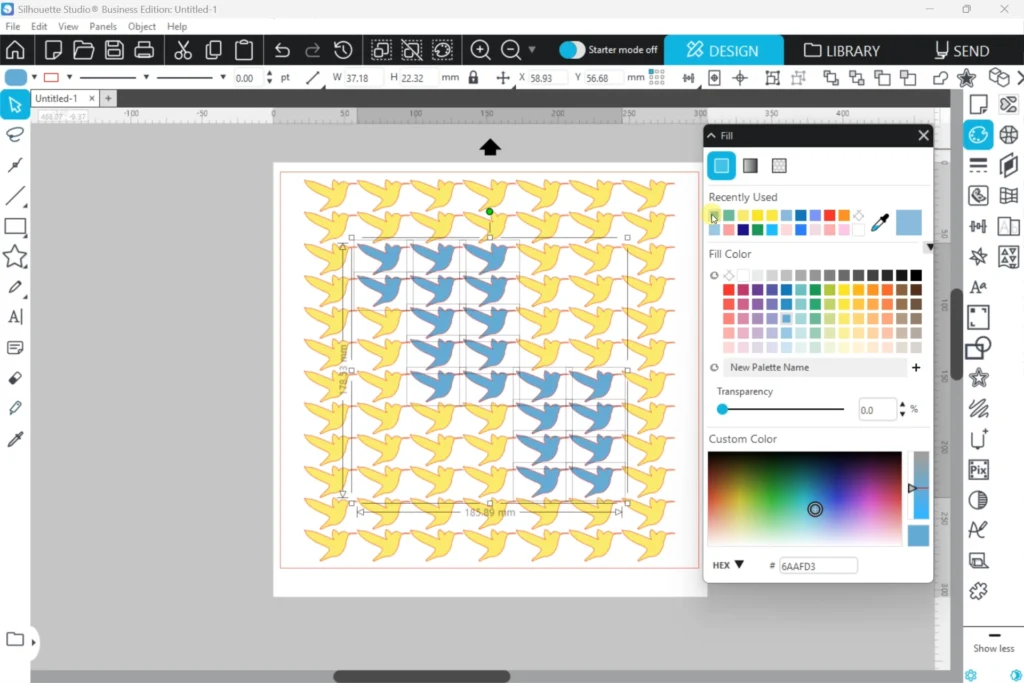The height and width of the screenshot is (683, 1024).
Task: Switch to the LIBRARY tab
Action: point(841,50)
